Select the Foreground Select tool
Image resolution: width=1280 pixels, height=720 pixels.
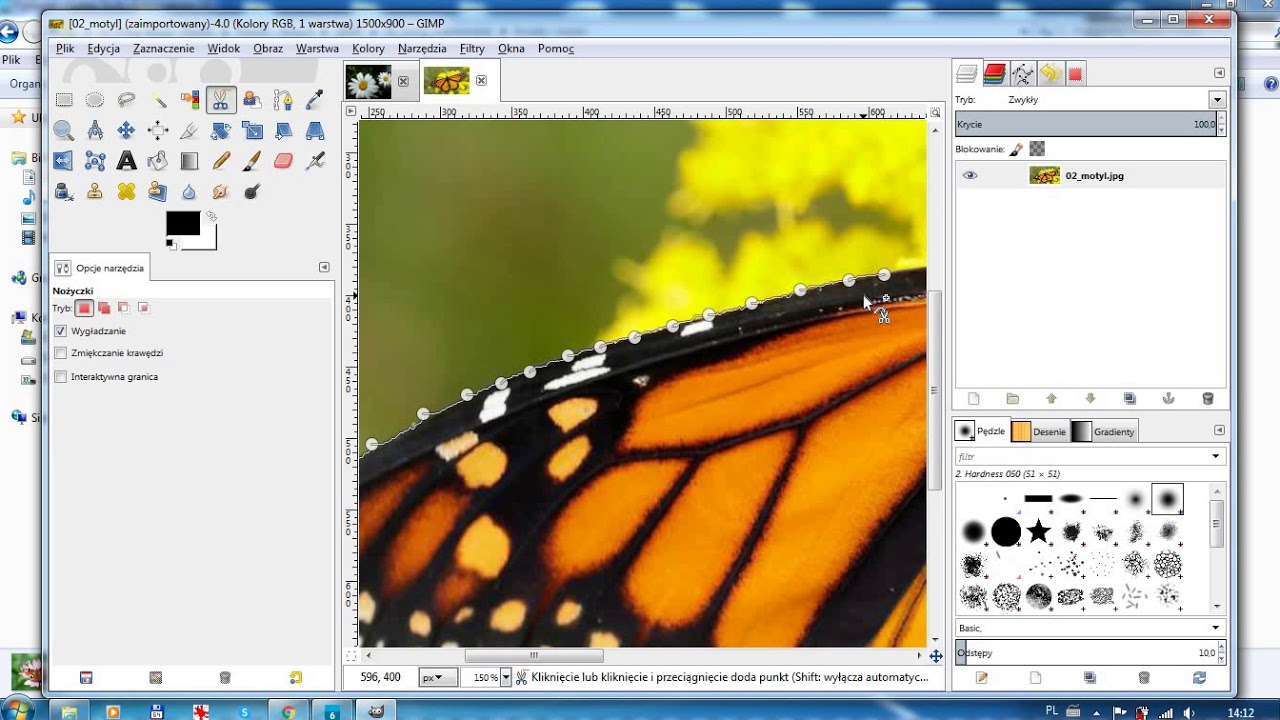pos(252,99)
